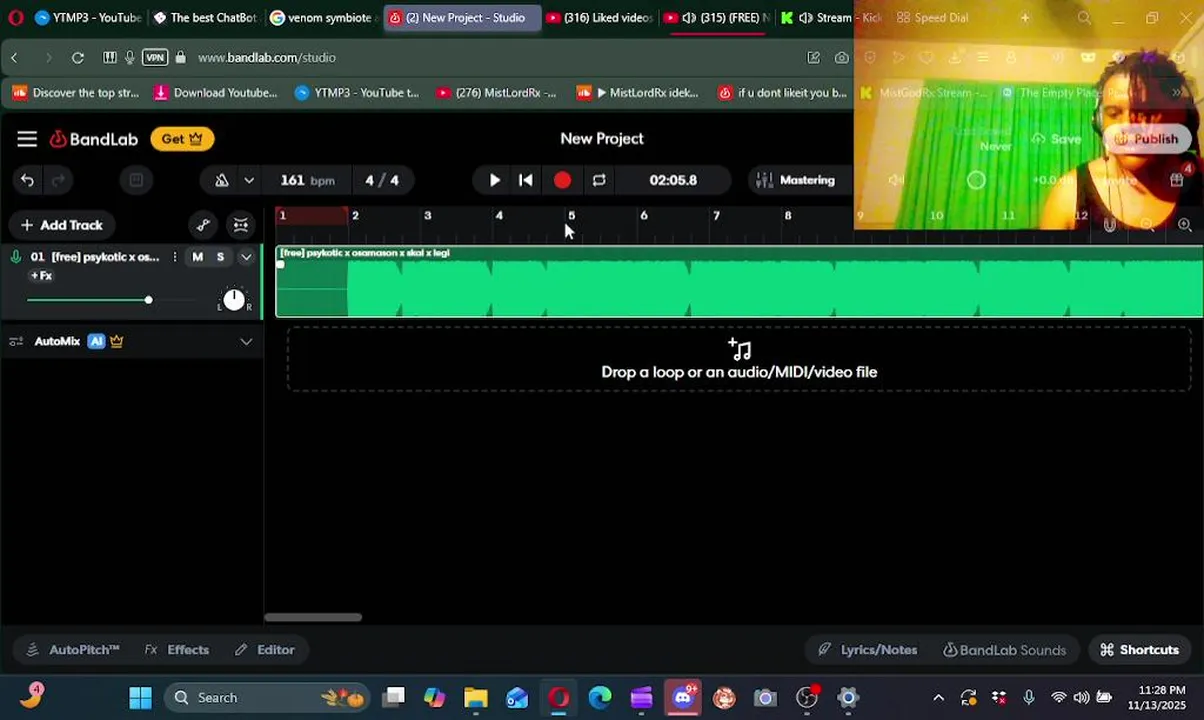Expand the AutoMix panel chevron
Image resolution: width=1204 pixels, height=720 pixels.
246,342
